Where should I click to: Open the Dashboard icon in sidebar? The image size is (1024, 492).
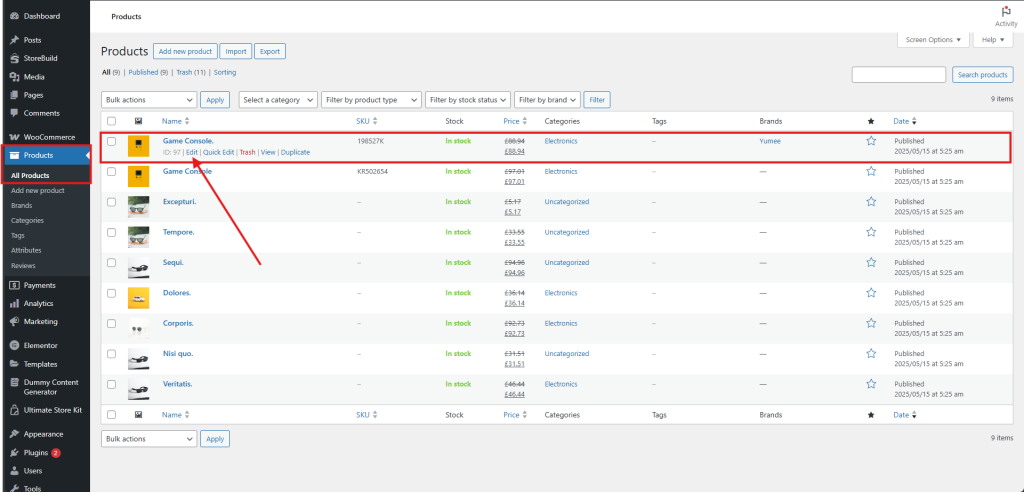point(14,16)
